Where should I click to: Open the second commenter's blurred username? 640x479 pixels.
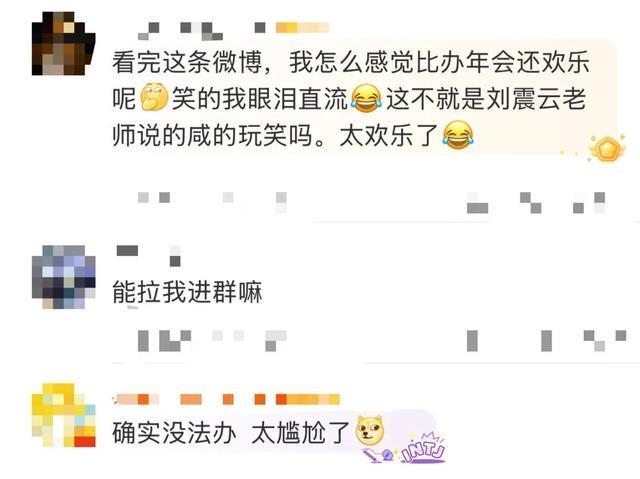149,256
